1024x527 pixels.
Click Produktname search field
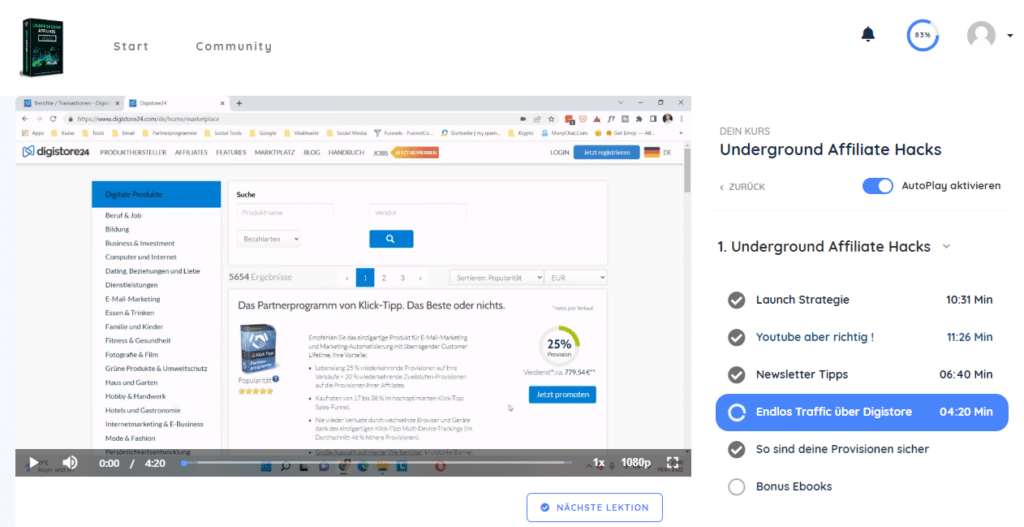click(x=285, y=212)
